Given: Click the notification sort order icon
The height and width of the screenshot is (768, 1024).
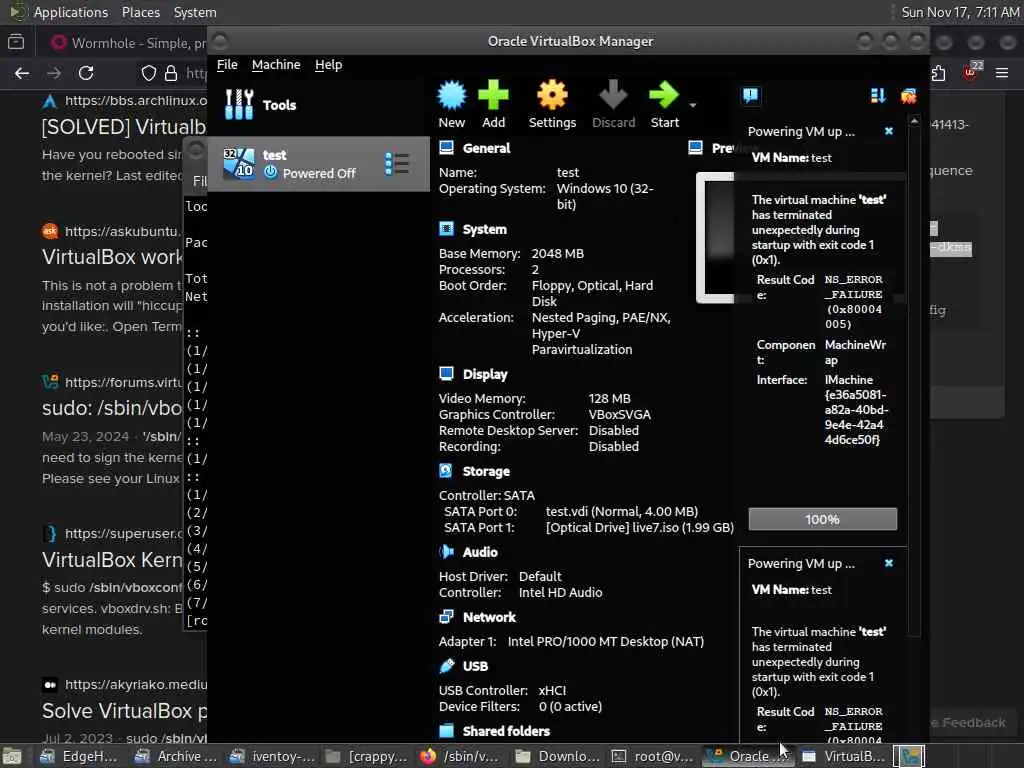Looking at the screenshot, I should pyautogui.click(x=878, y=96).
